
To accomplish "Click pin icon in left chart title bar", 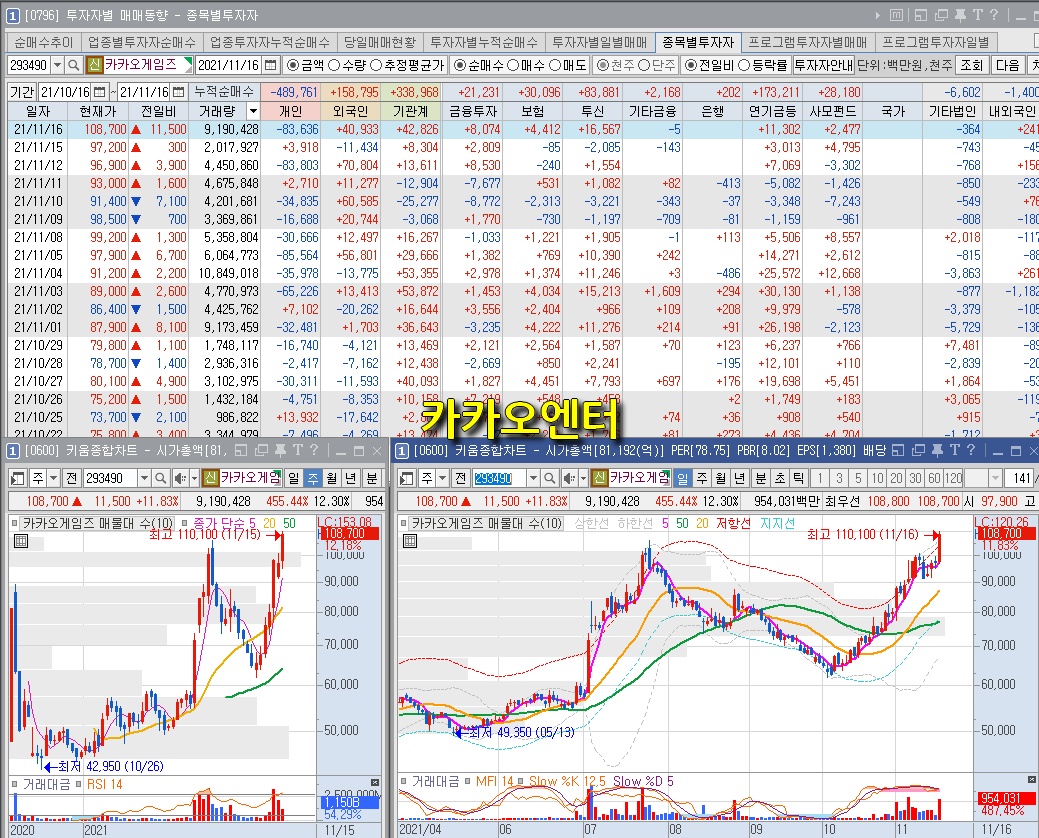I will click(x=280, y=450).
